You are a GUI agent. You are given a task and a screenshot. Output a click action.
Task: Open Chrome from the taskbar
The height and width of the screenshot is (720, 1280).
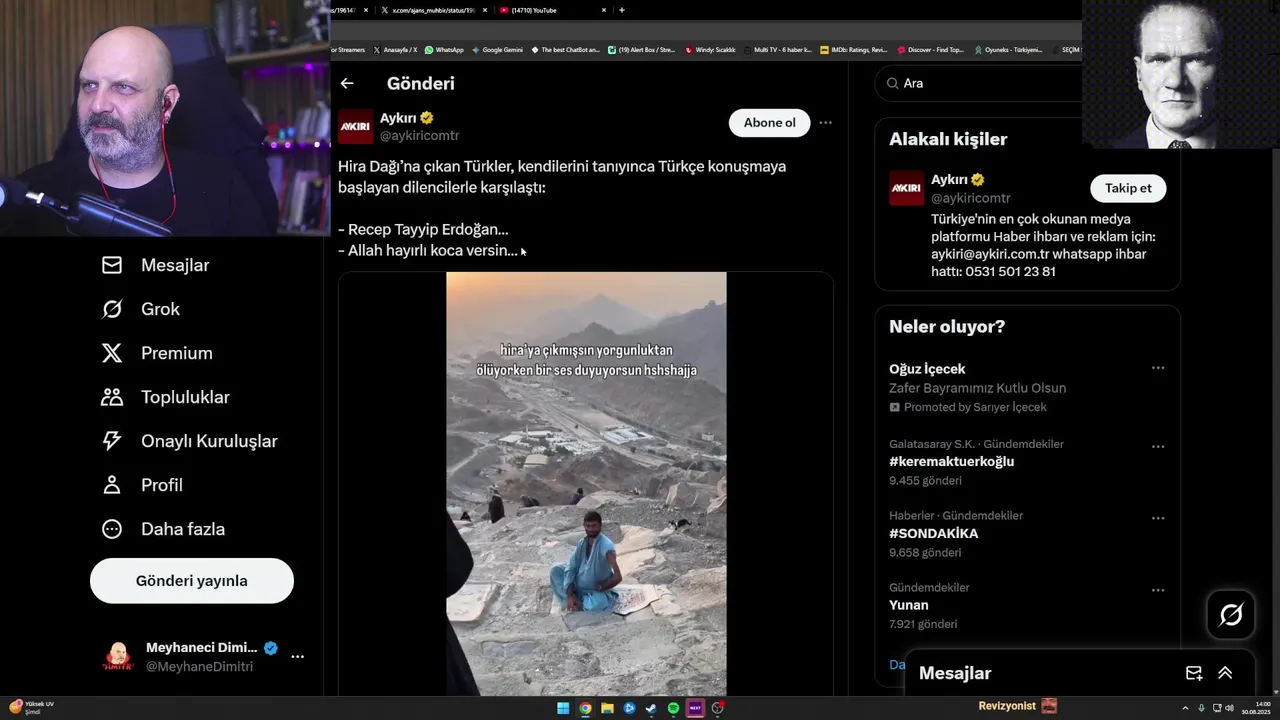585,708
